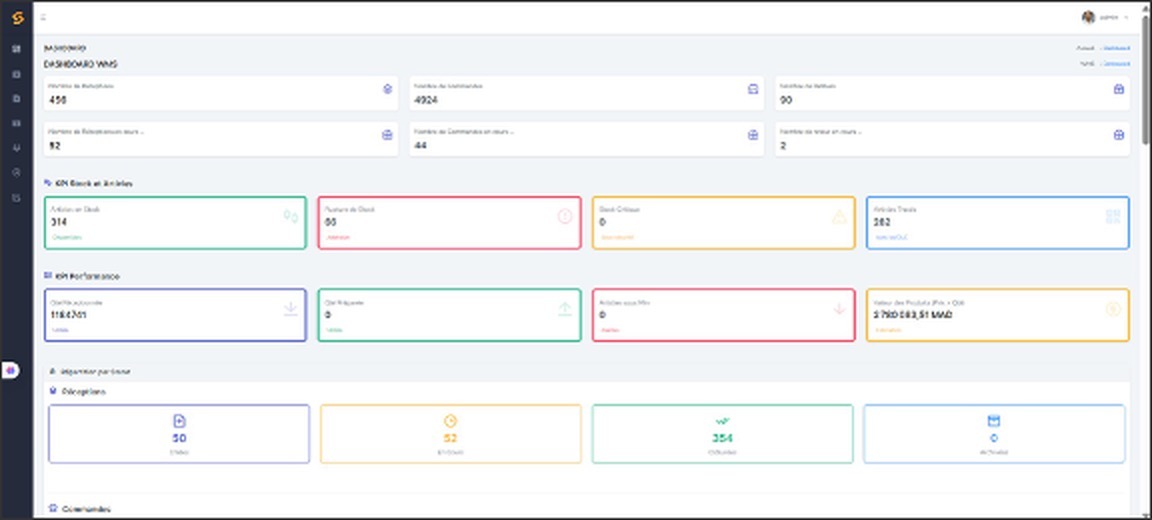Click the icon on the 90 card
Viewport: 1152px width, 520px height.
point(1118,89)
